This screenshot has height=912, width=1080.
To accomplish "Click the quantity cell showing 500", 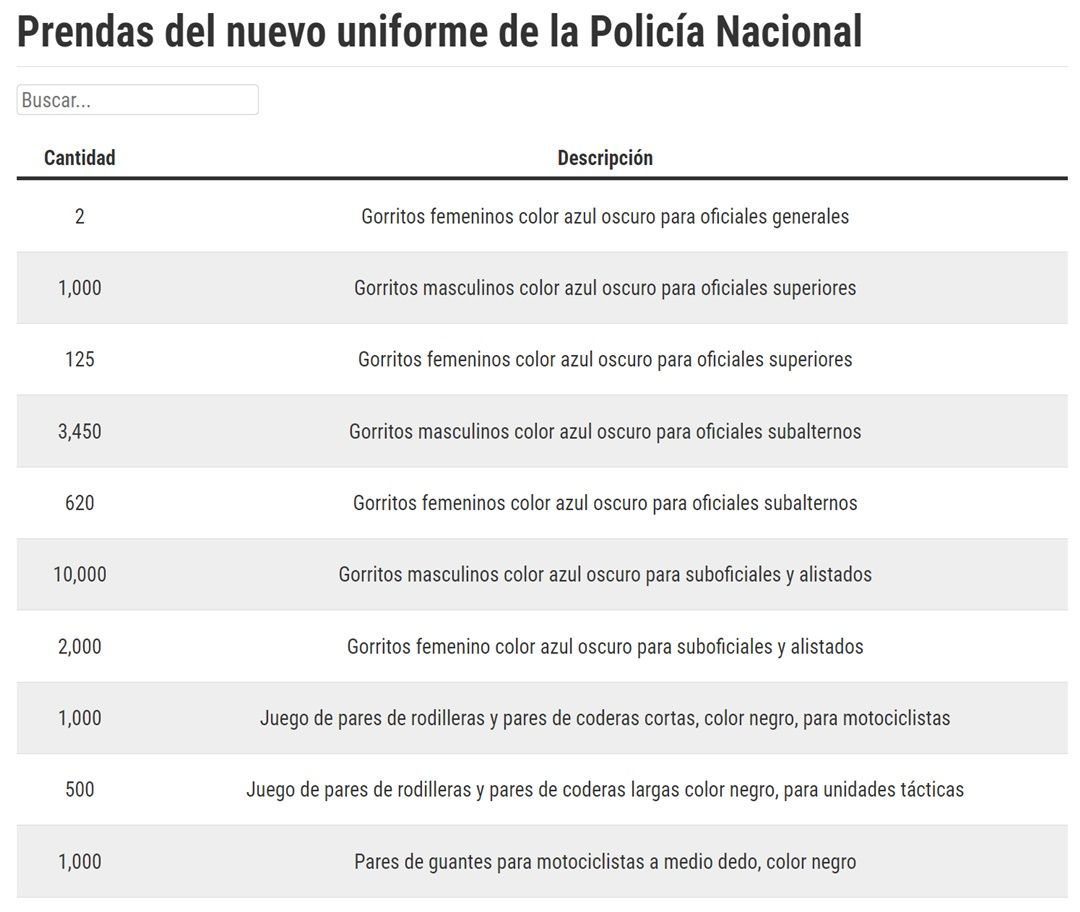I will [x=80, y=789].
